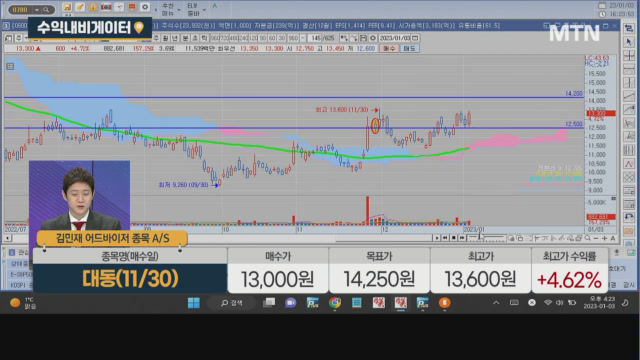Click the lock icon in top toolbar
The image size is (640, 360).
(93, 7)
